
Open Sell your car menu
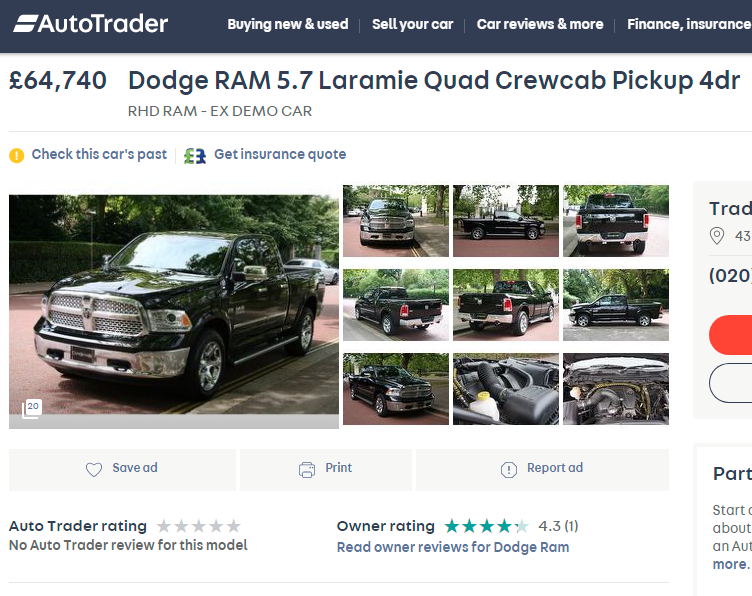[412, 24]
